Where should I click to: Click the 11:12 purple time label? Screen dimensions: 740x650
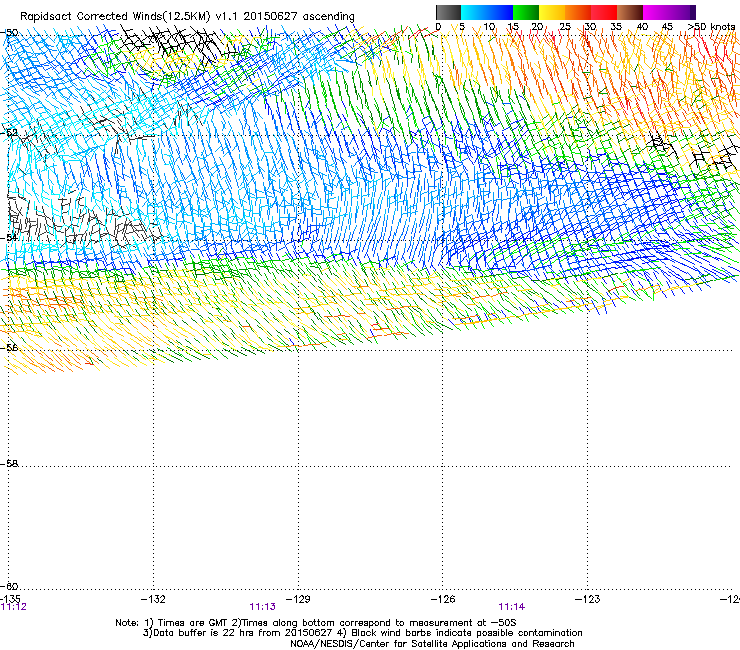tap(14, 607)
